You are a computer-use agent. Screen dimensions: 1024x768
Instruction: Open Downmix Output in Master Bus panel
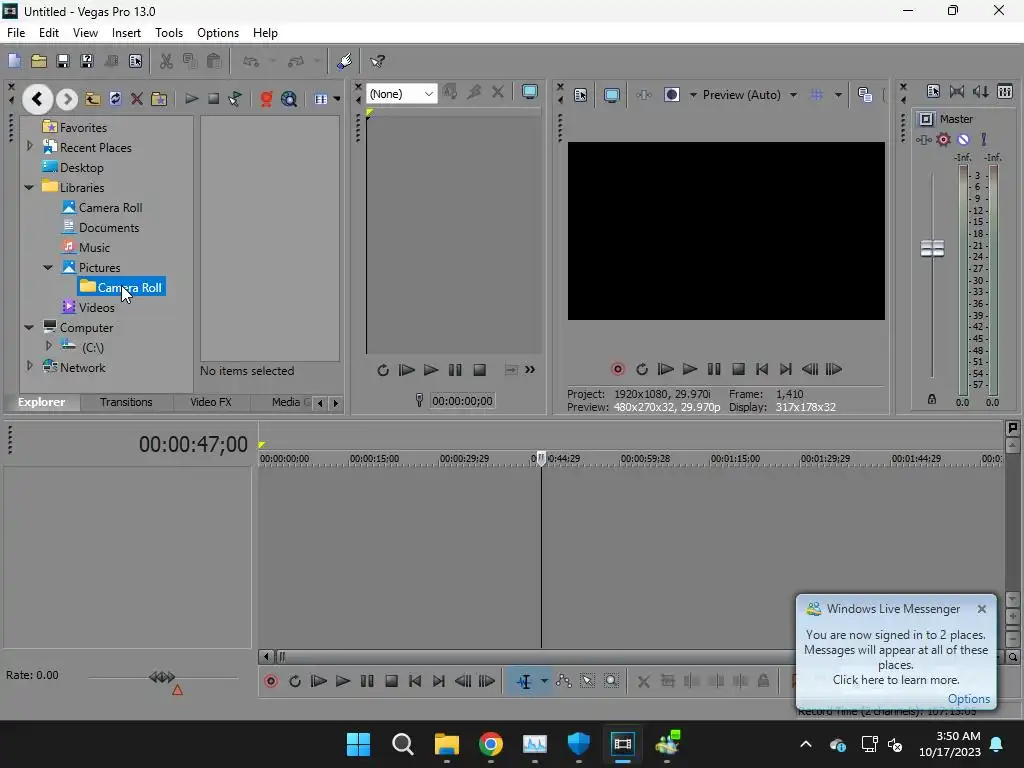click(957, 91)
